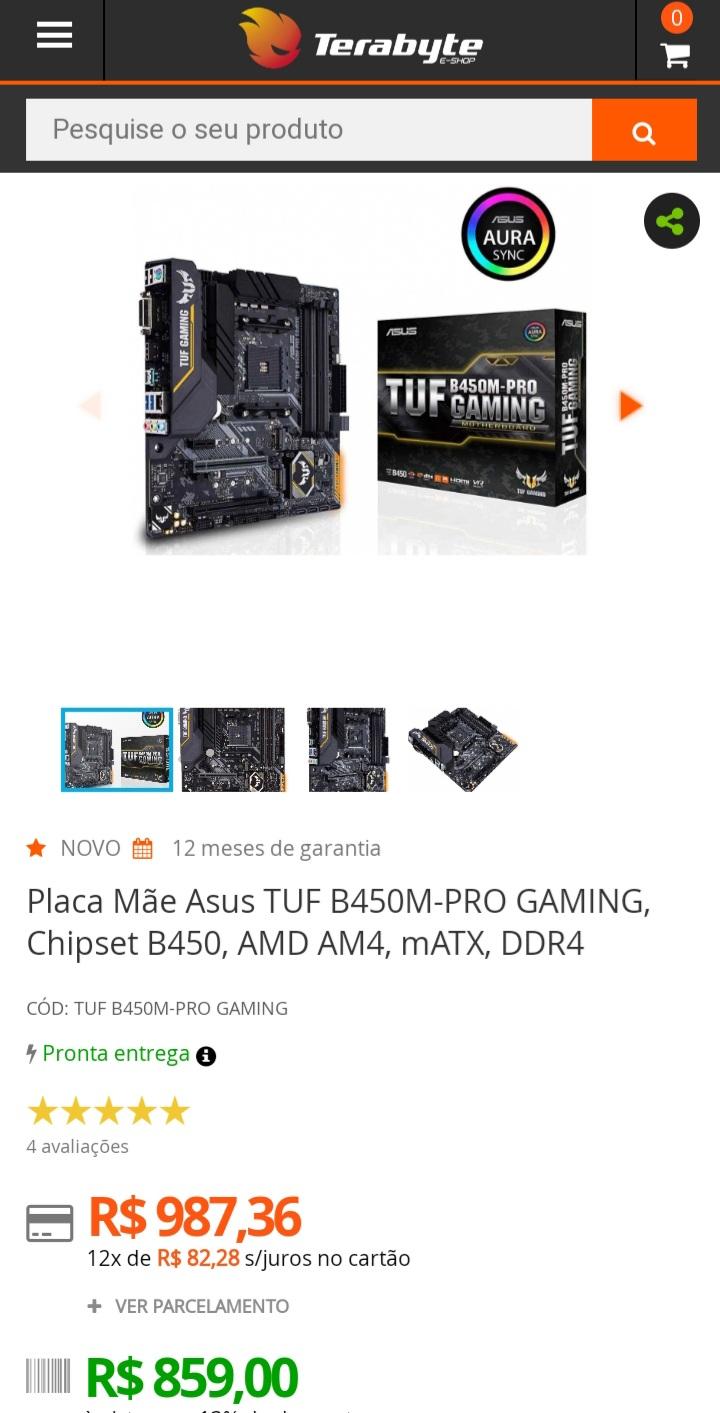Go to the Terabyte logo homepage
The width and height of the screenshot is (720, 1413).
click(x=361, y=39)
